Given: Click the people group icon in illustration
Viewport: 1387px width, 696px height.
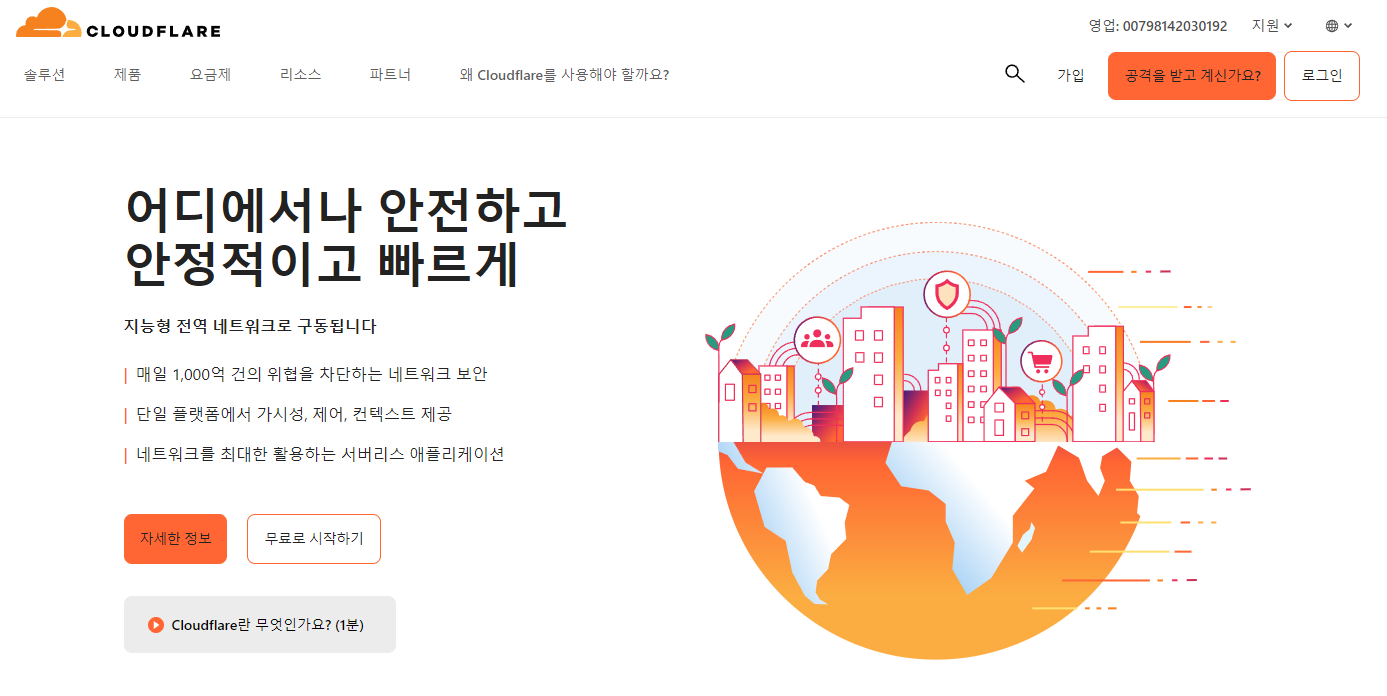Looking at the screenshot, I should (817, 339).
